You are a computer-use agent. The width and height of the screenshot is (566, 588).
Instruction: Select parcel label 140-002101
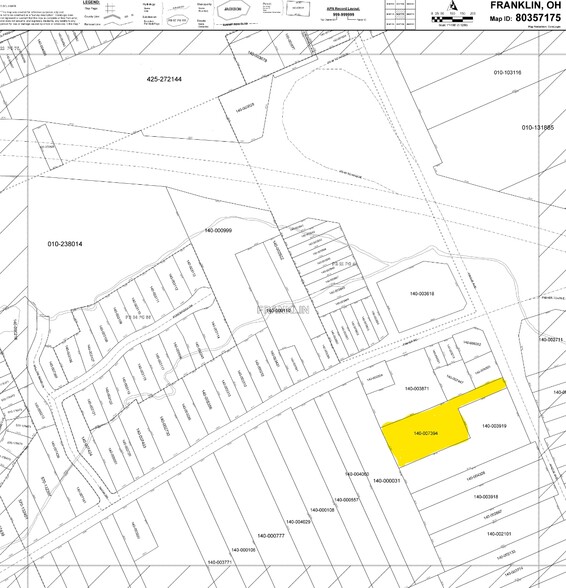[499, 534]
